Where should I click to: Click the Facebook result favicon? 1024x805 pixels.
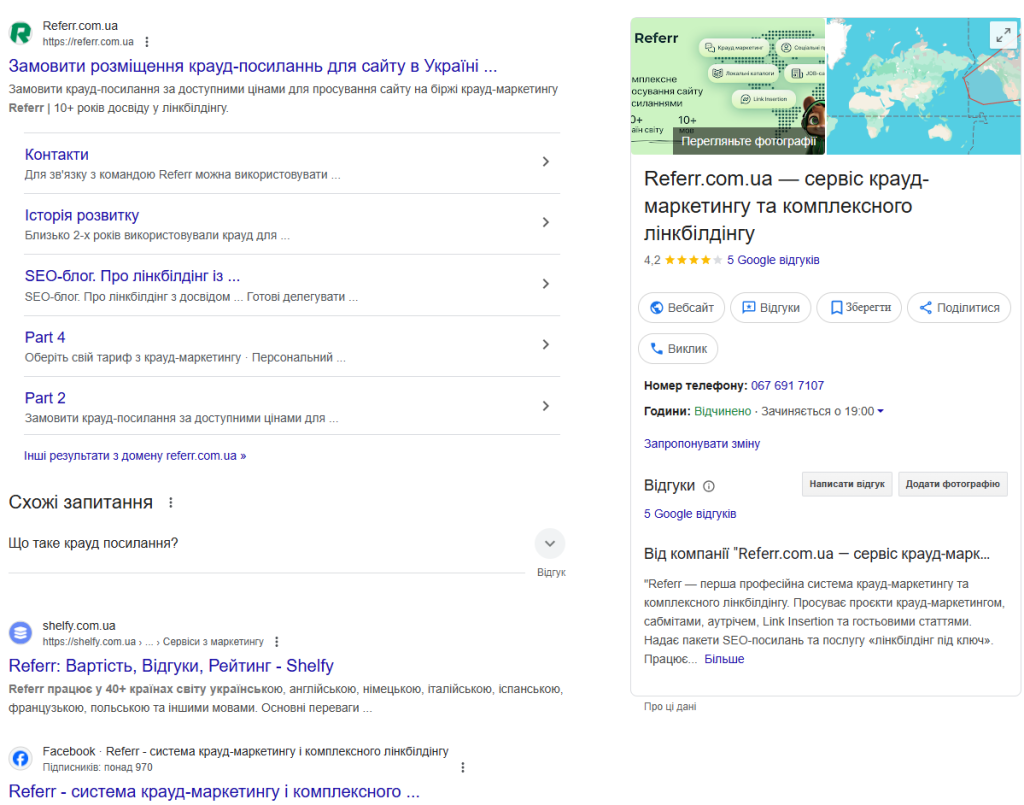click(x=20, y=758)
